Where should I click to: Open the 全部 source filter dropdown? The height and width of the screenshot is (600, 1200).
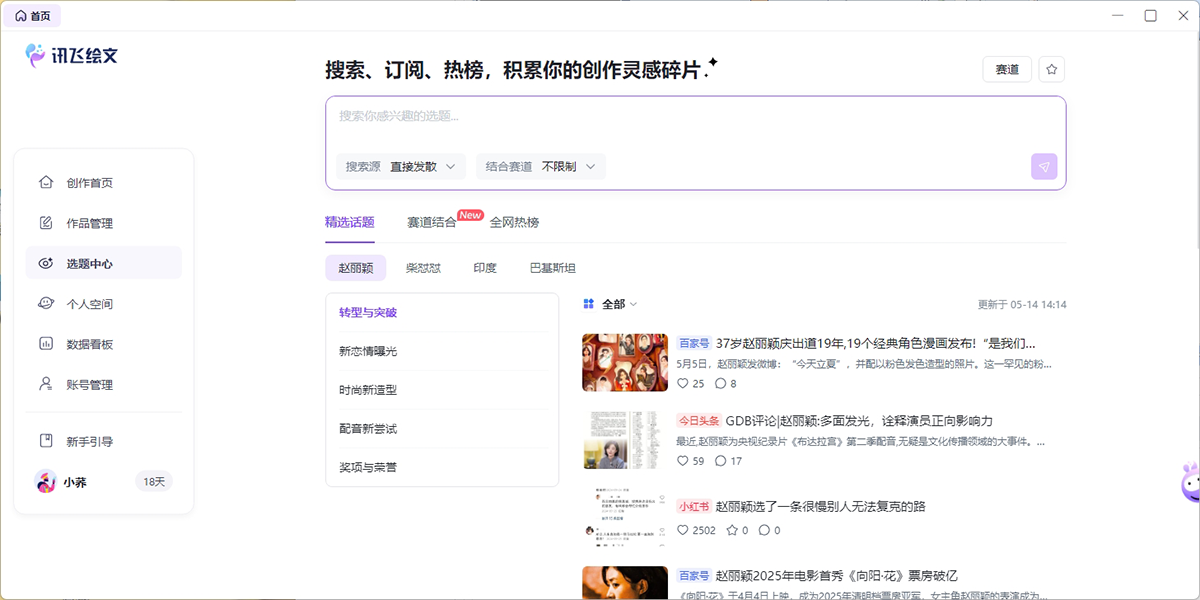pos(610,304)
